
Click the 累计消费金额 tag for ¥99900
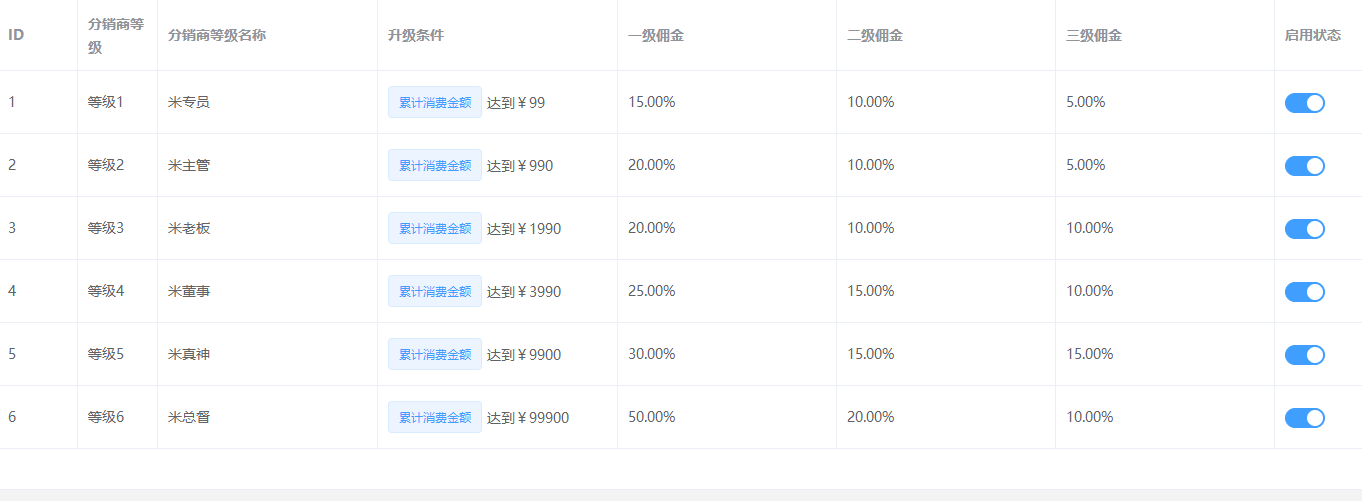click(435, 417)
